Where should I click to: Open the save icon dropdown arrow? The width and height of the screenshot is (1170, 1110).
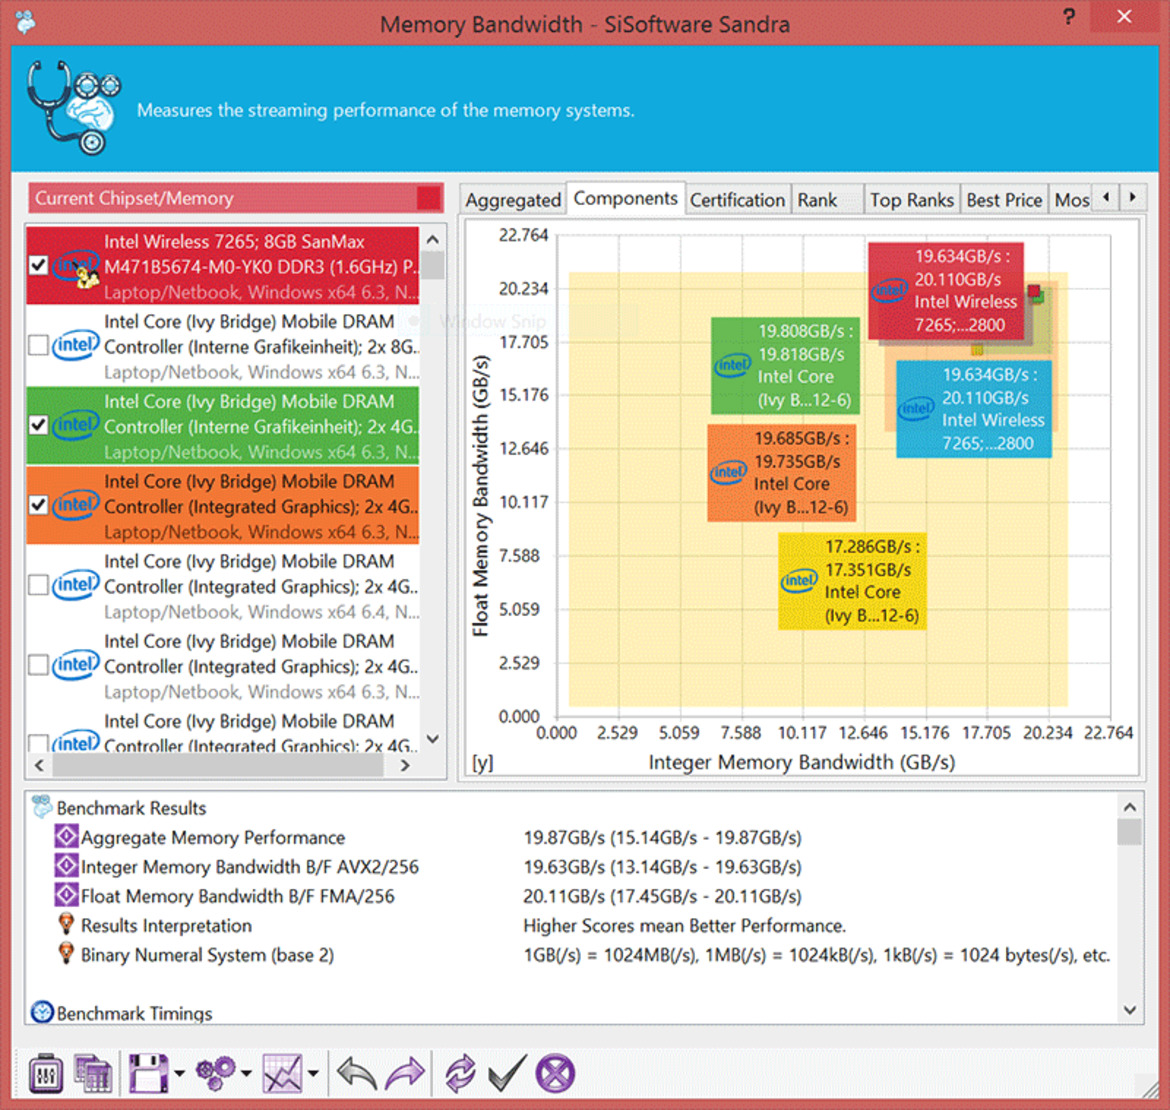pyautogui.click(x=179, y=1074)
